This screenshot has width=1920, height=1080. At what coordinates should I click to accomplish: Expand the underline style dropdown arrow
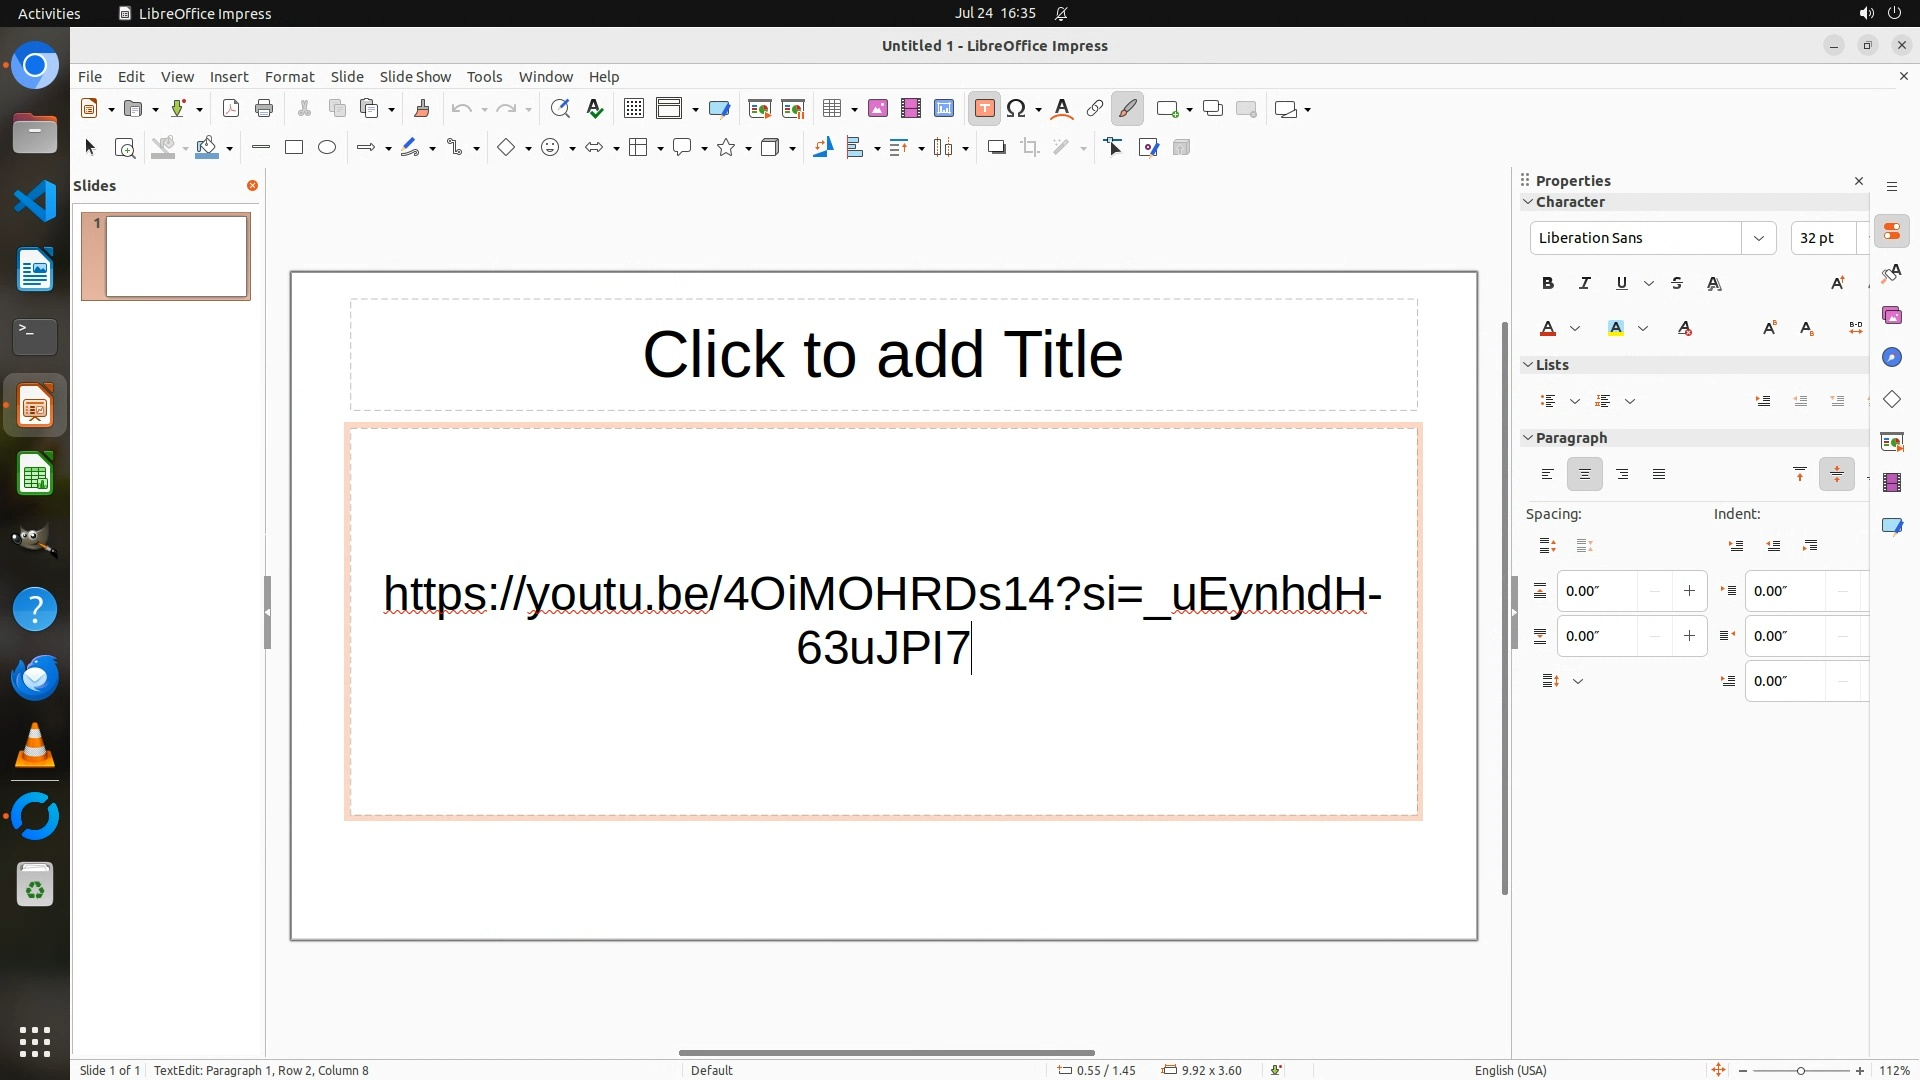click(1649, 284)
